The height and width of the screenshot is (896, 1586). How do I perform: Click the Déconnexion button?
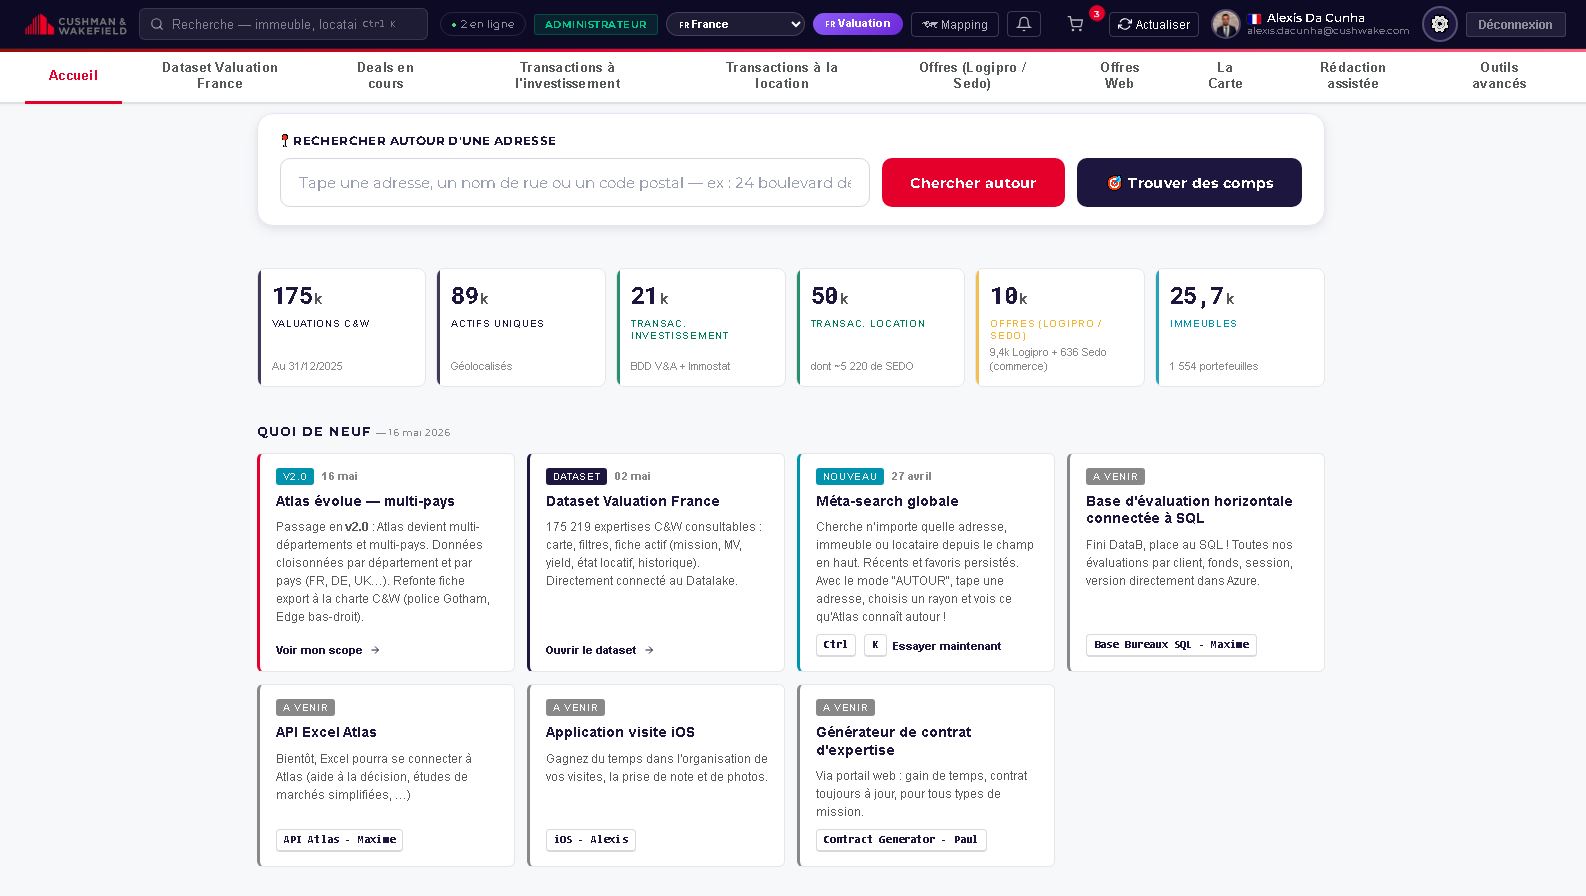1515,24
